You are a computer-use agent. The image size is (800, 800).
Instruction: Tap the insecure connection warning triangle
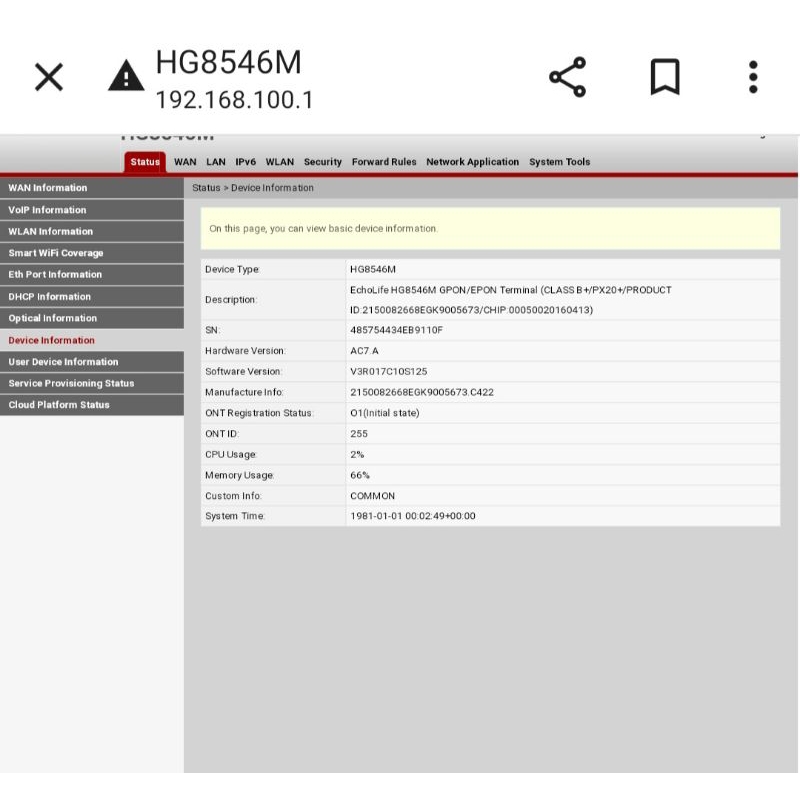[126, 76]
